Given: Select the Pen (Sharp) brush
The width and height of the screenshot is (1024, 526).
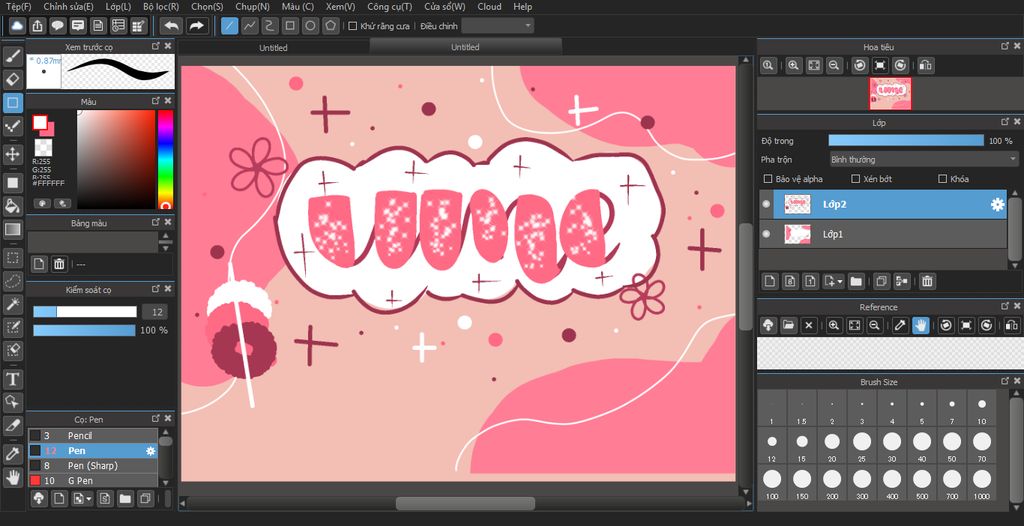Looking at the screenshot, I should pos(92,465).
